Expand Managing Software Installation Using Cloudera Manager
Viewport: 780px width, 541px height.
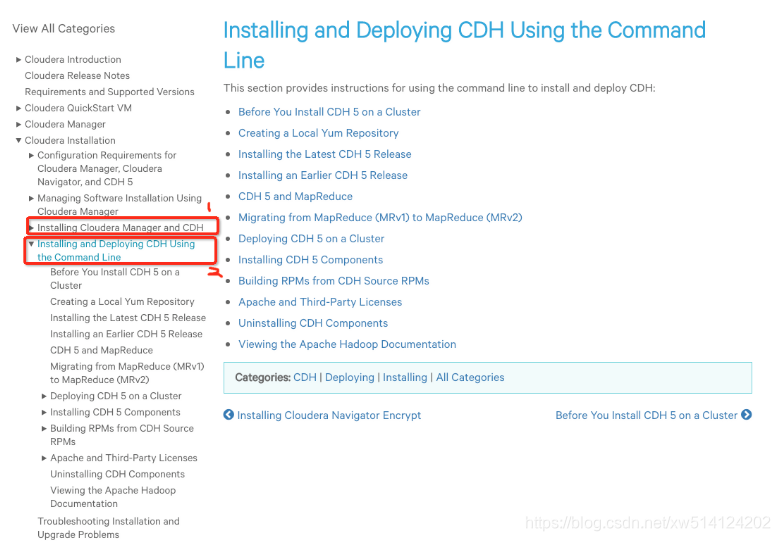pyautogui.click(x=31, y=198)
